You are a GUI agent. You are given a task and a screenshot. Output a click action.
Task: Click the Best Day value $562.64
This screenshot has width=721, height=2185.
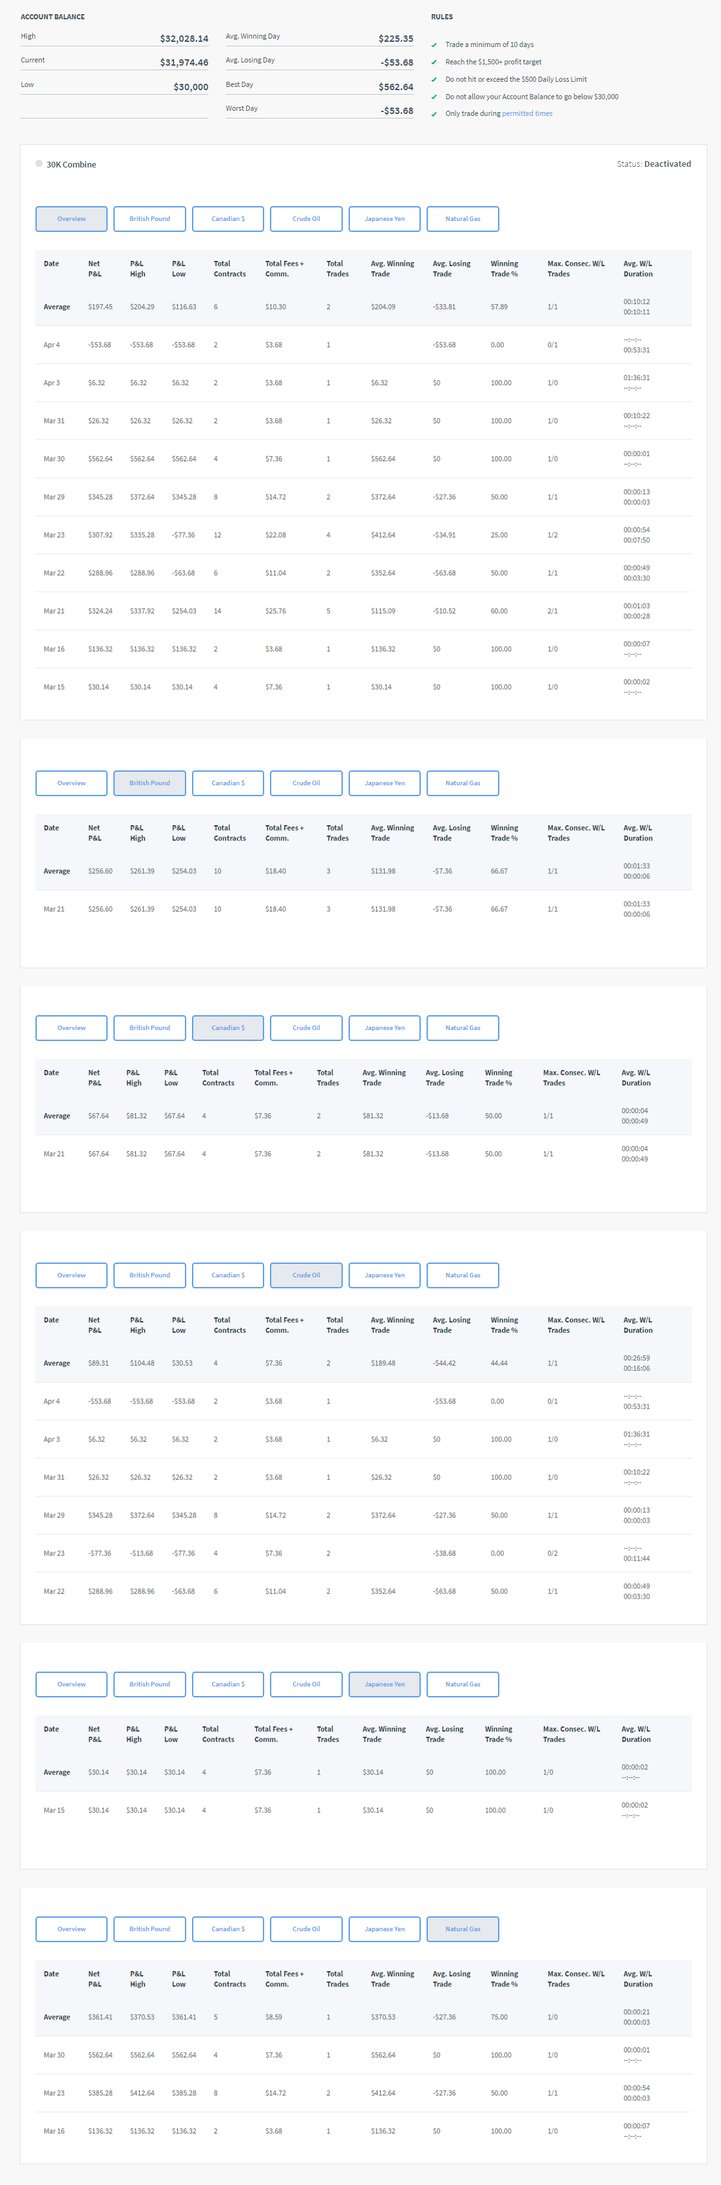click(396, 87)
